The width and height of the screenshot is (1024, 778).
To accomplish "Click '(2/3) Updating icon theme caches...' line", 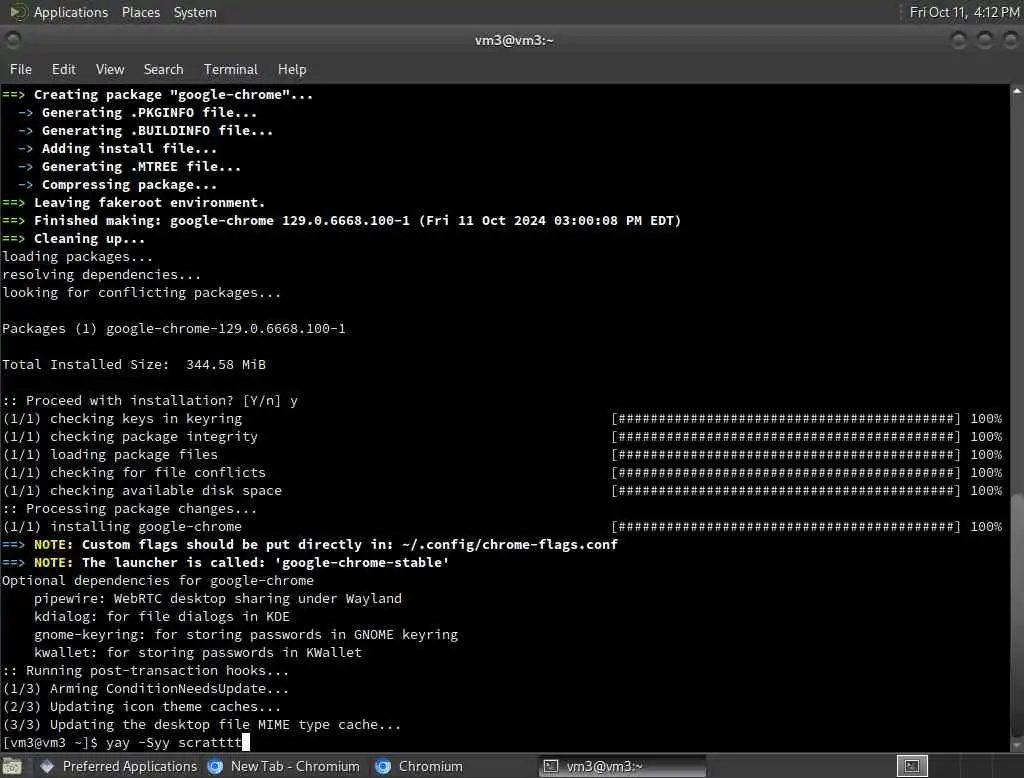I will click(142, 707).
